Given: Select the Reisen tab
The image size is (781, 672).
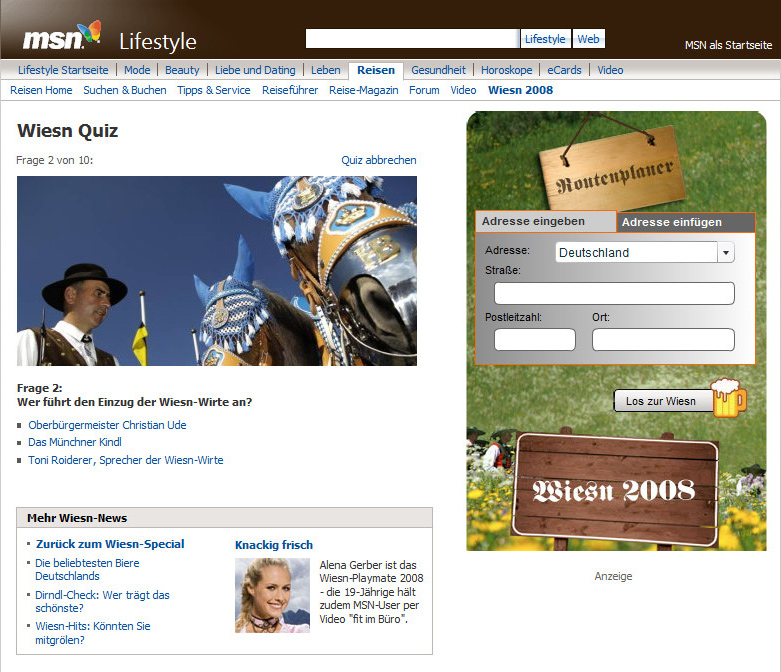Looking at the screenshot, I should (376, 70).
